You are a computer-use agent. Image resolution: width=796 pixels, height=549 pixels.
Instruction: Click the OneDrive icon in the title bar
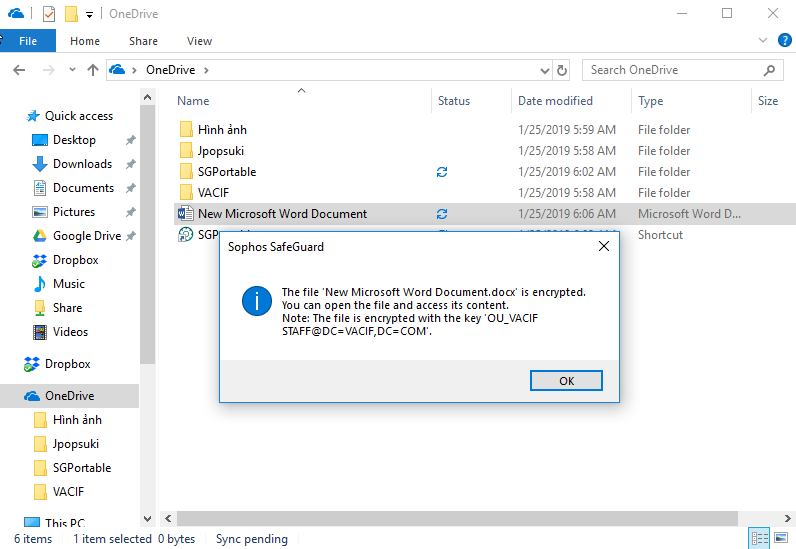coord(16,13)
